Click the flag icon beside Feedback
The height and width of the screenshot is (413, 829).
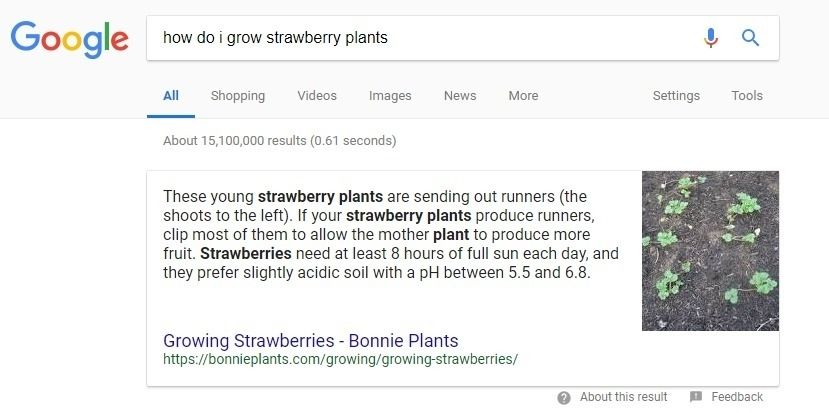(696, 397)
